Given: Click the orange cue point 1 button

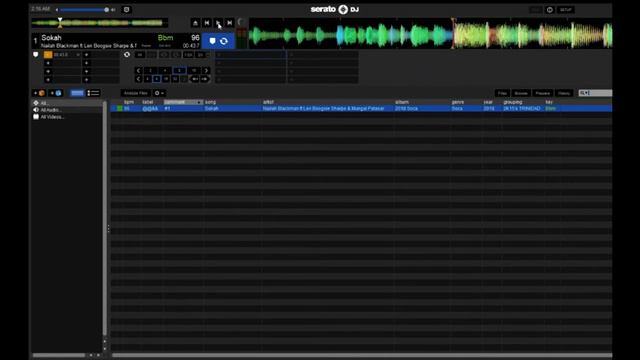Looking at the screenshot, I should (x=48, y=54).
